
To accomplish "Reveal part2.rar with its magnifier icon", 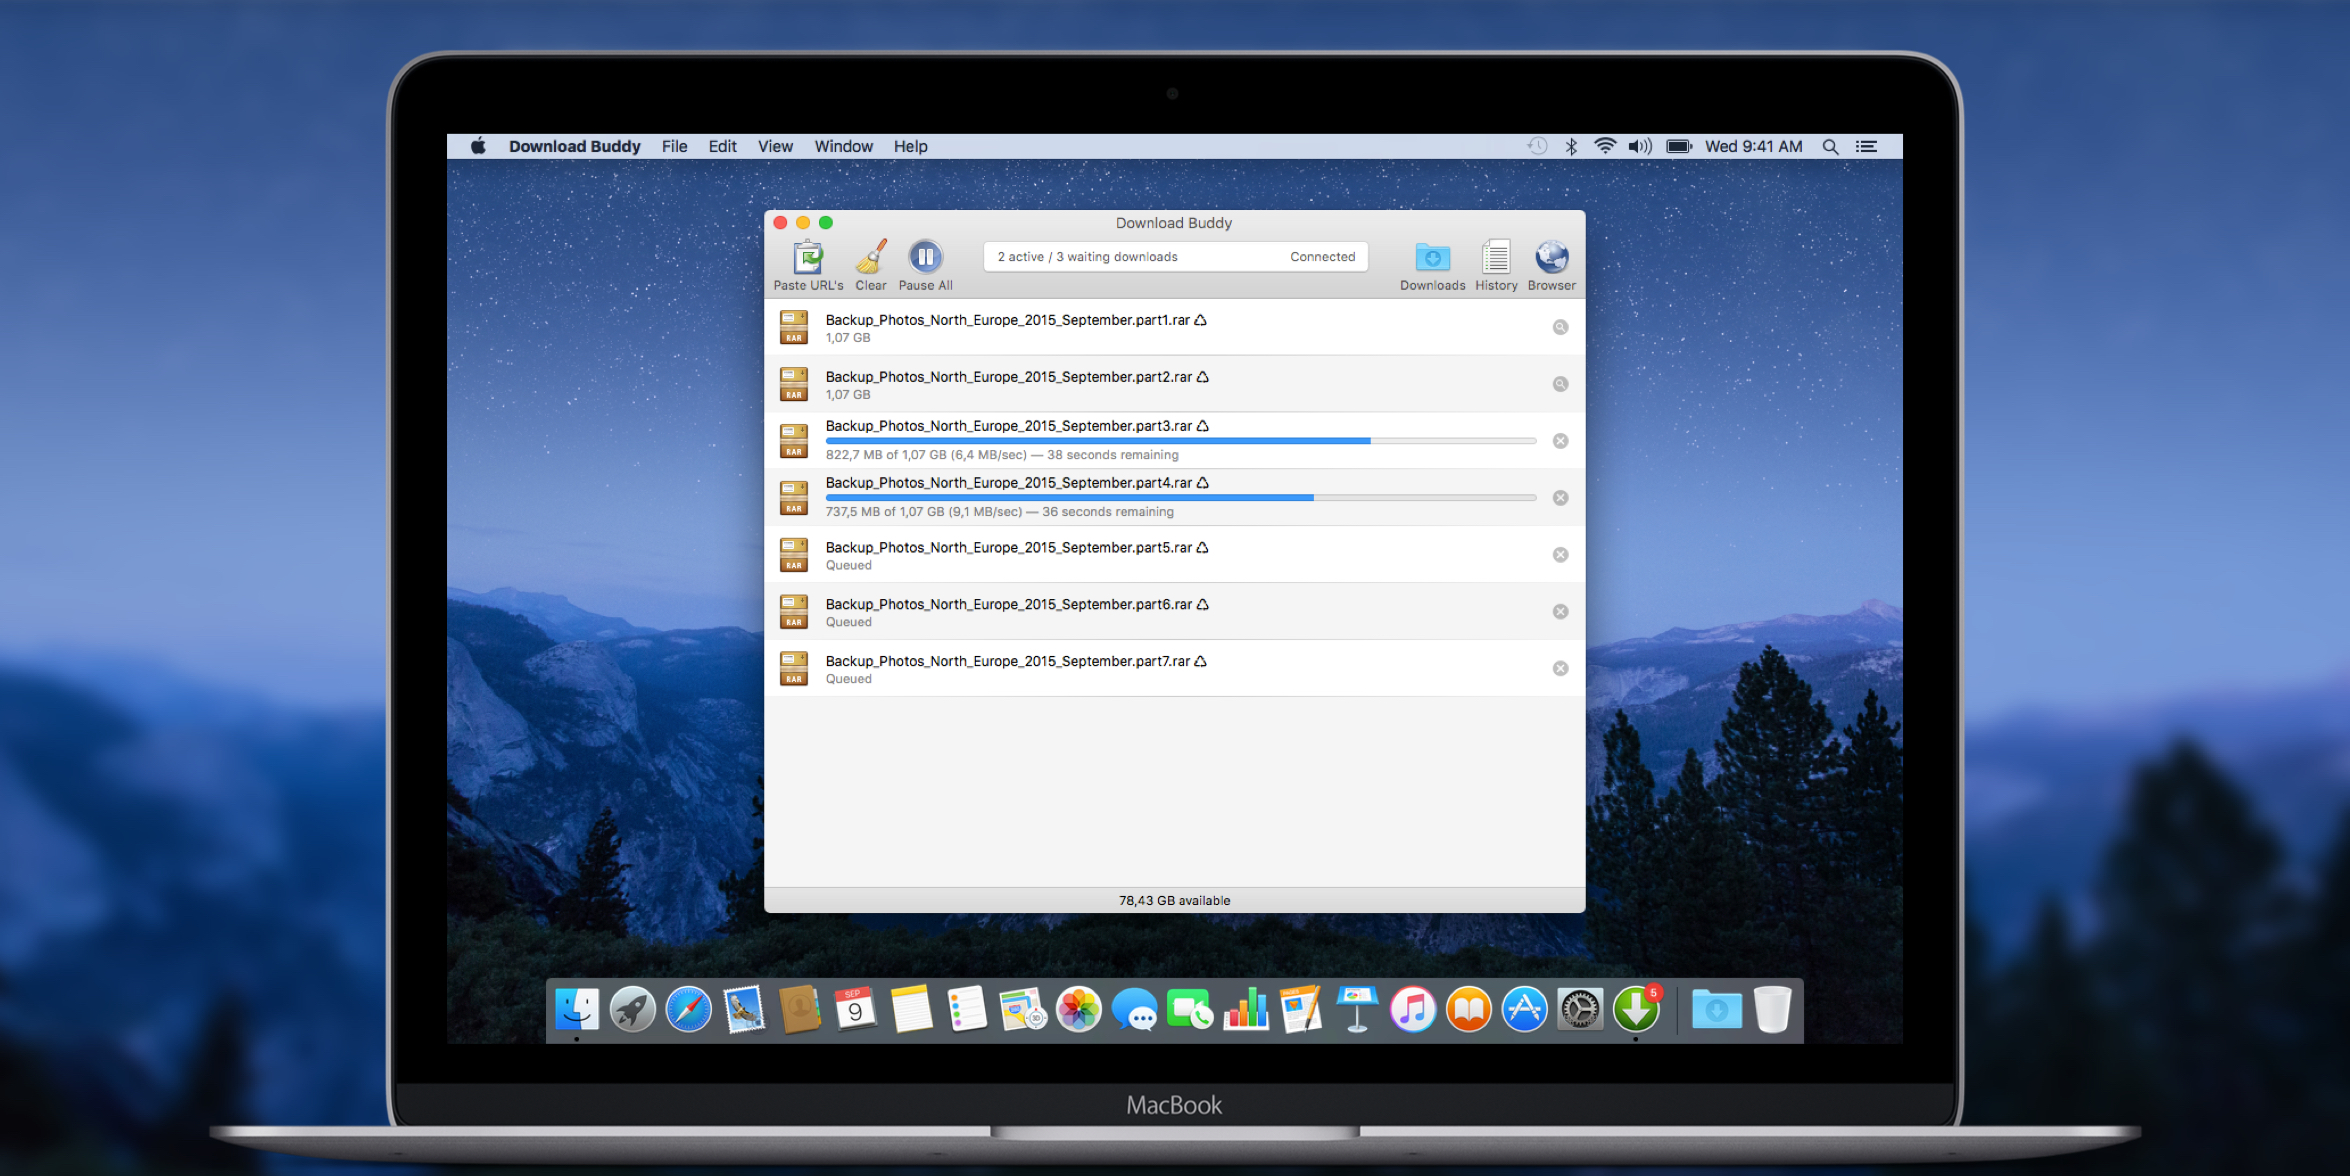I will [1560, 384].
